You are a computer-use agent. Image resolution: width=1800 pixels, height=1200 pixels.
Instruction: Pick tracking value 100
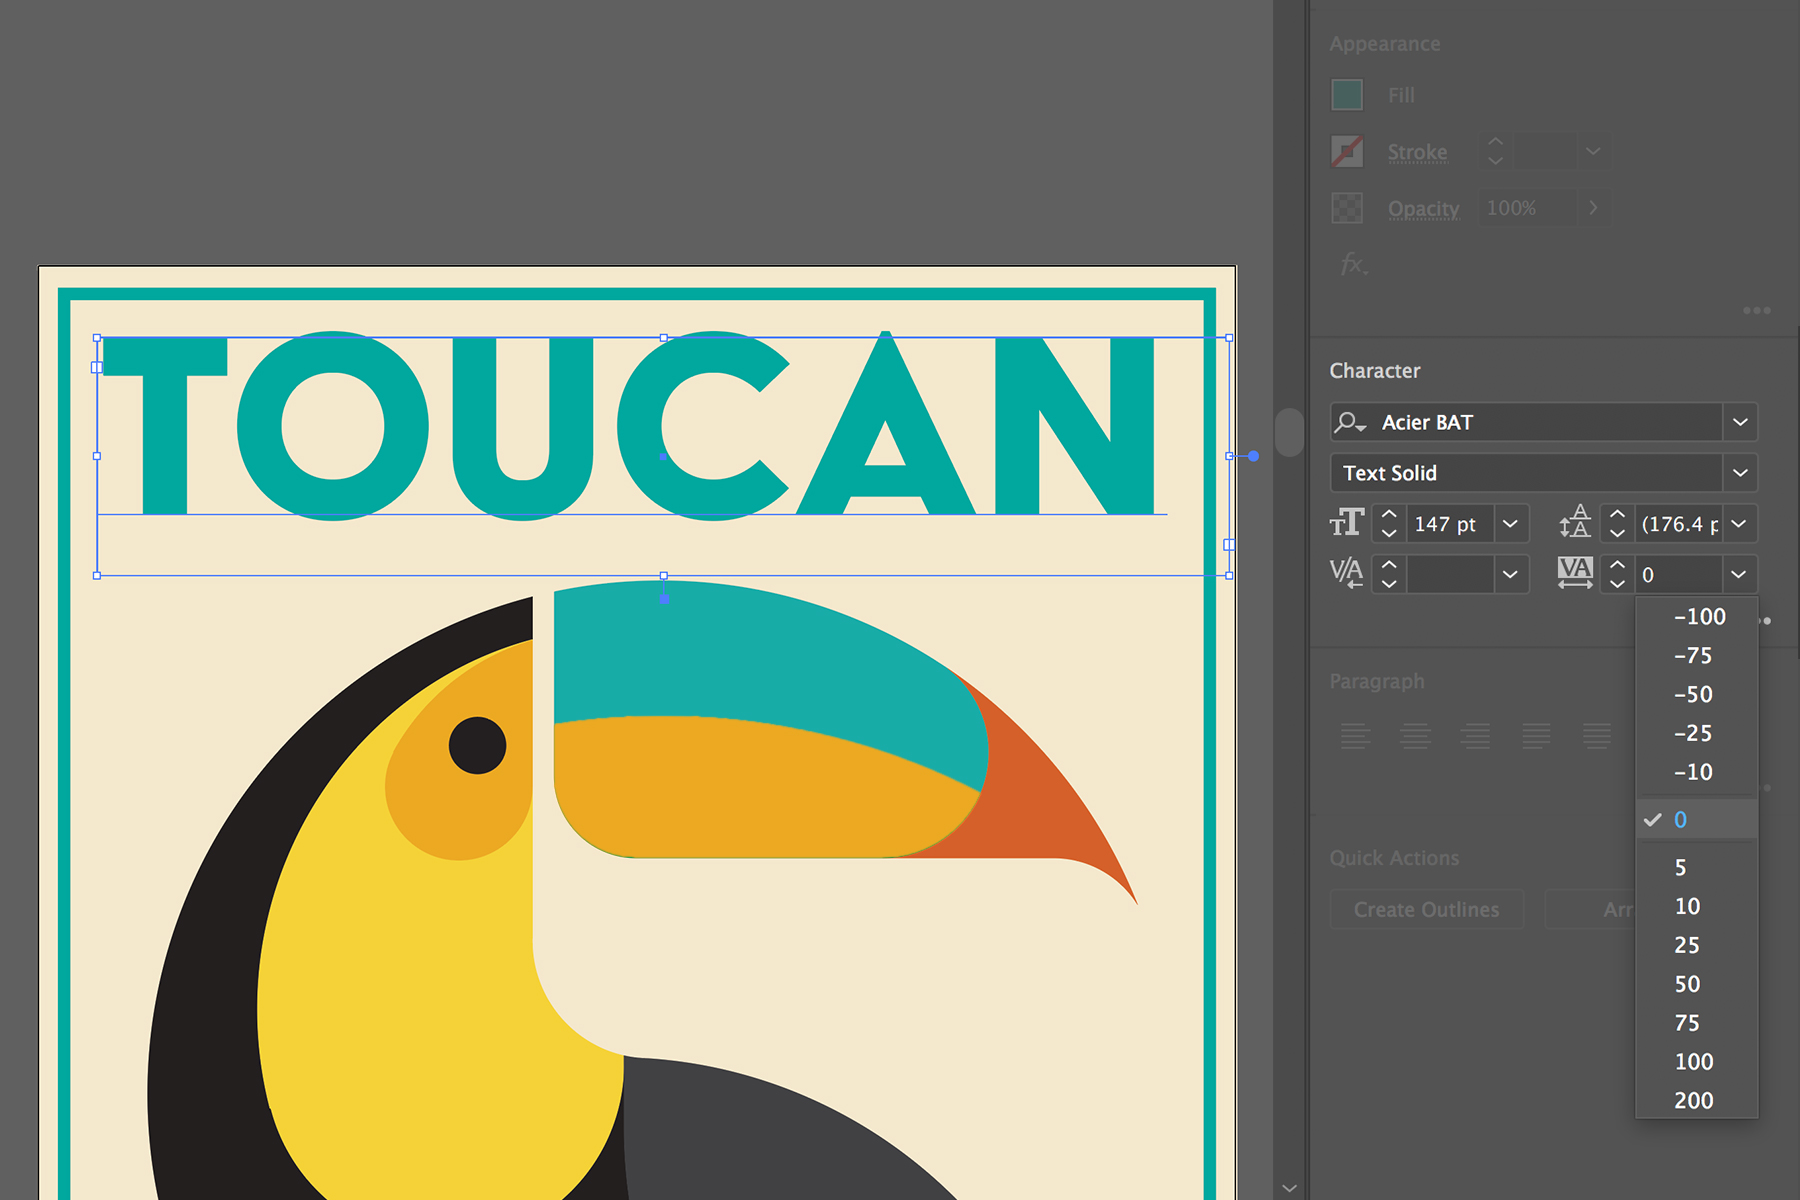click(1697, 1062)
